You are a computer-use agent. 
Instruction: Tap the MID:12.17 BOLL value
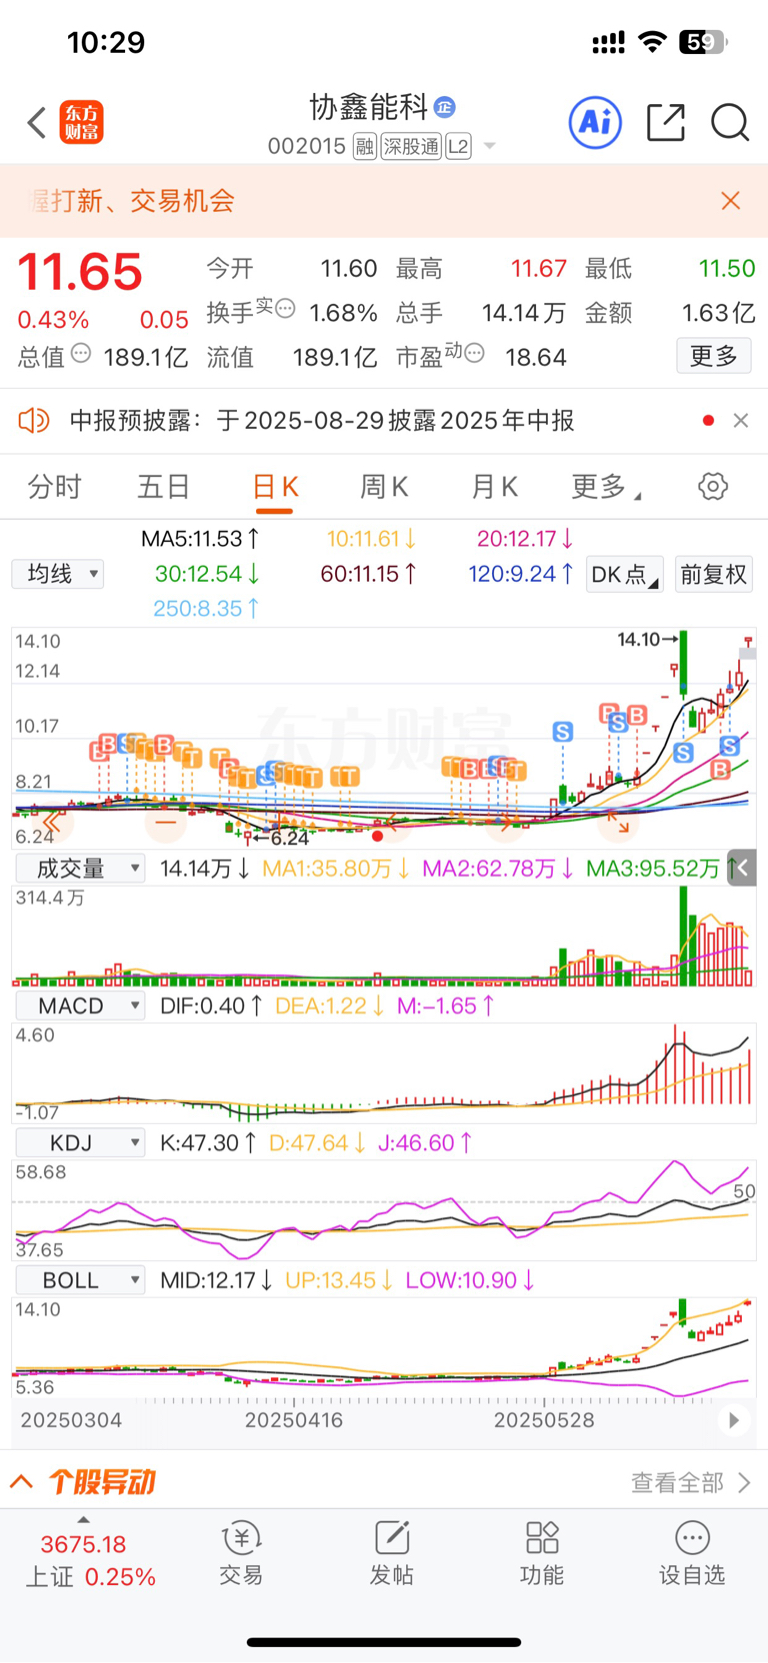[216, 1280]
